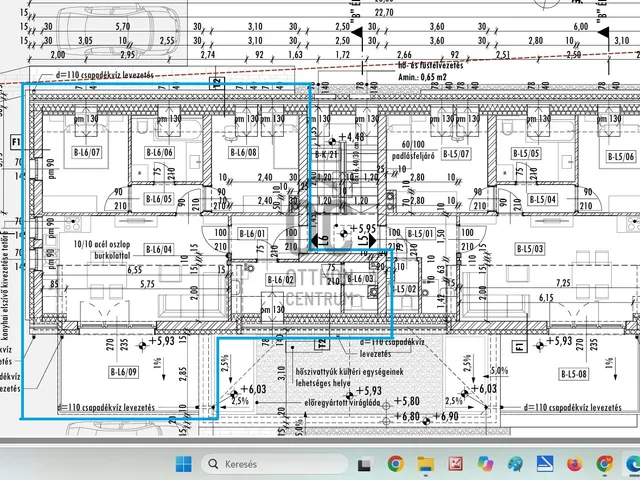Launch Firefox from the taskbar
This screenshot has width=640, height=480.
(x=575, y=464)
